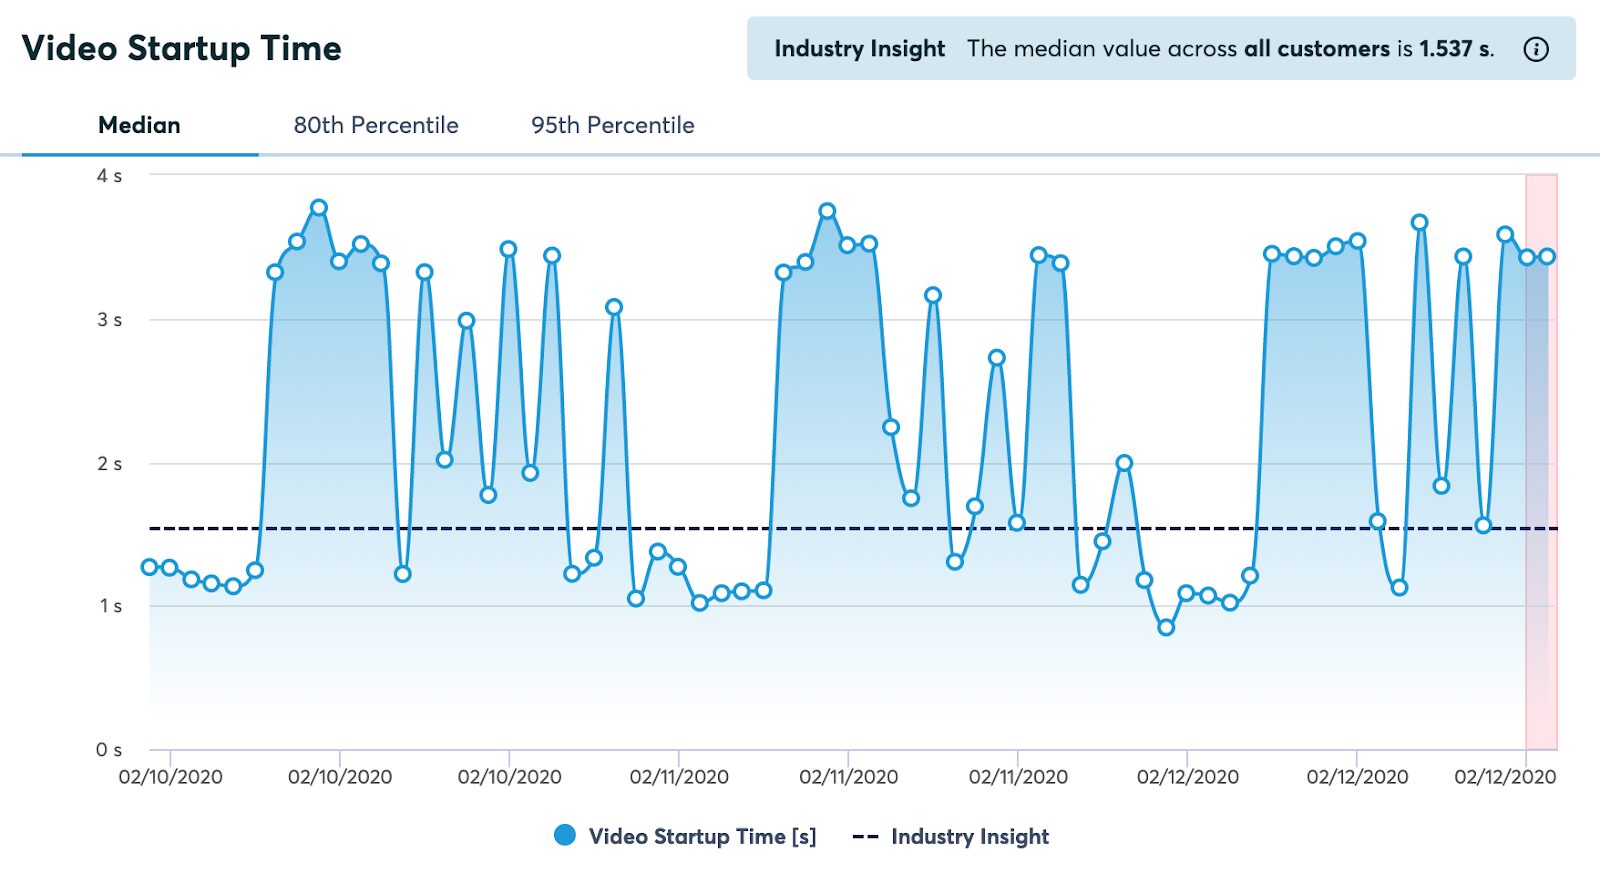Open the 95th Percentile tab
Viewport: 1600px width, 884px height.
point(612,126)
